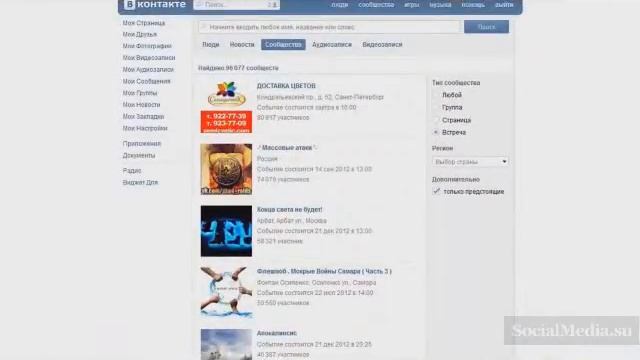Click "Найдено 96 677 сообществ" results count
This screenshot has width=640, height=360.
pyautogui.click(x=238, y=68)
